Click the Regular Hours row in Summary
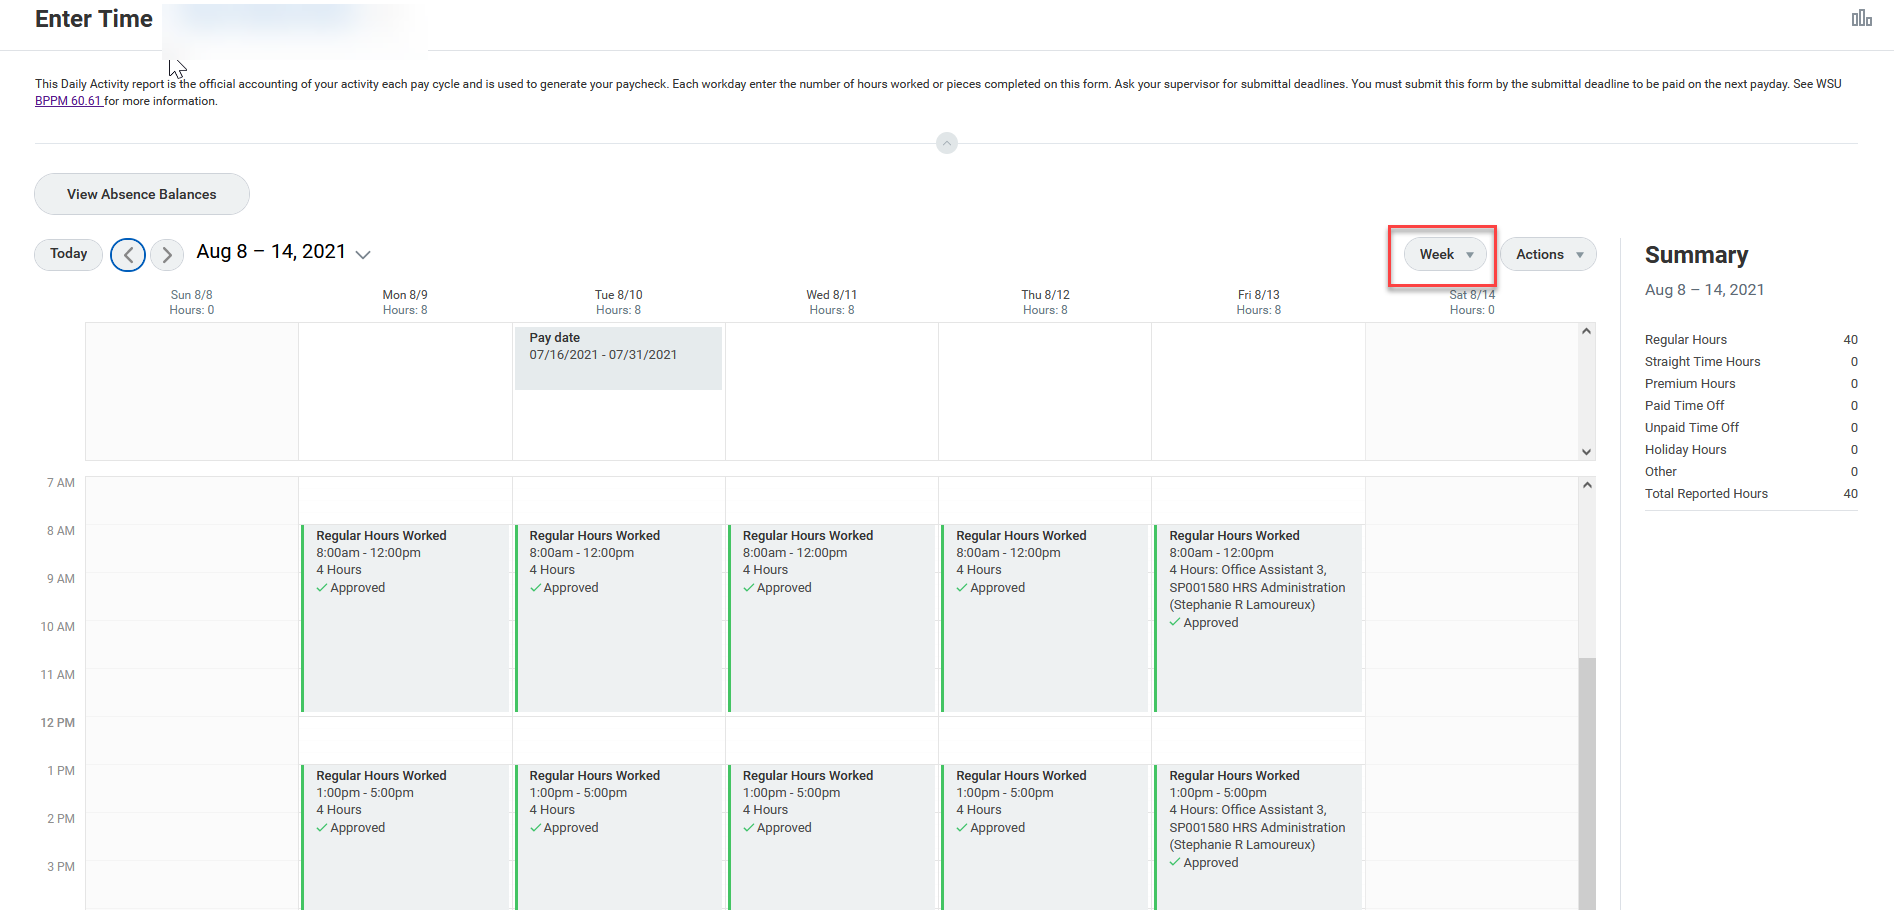 [x=1748, y=339]
